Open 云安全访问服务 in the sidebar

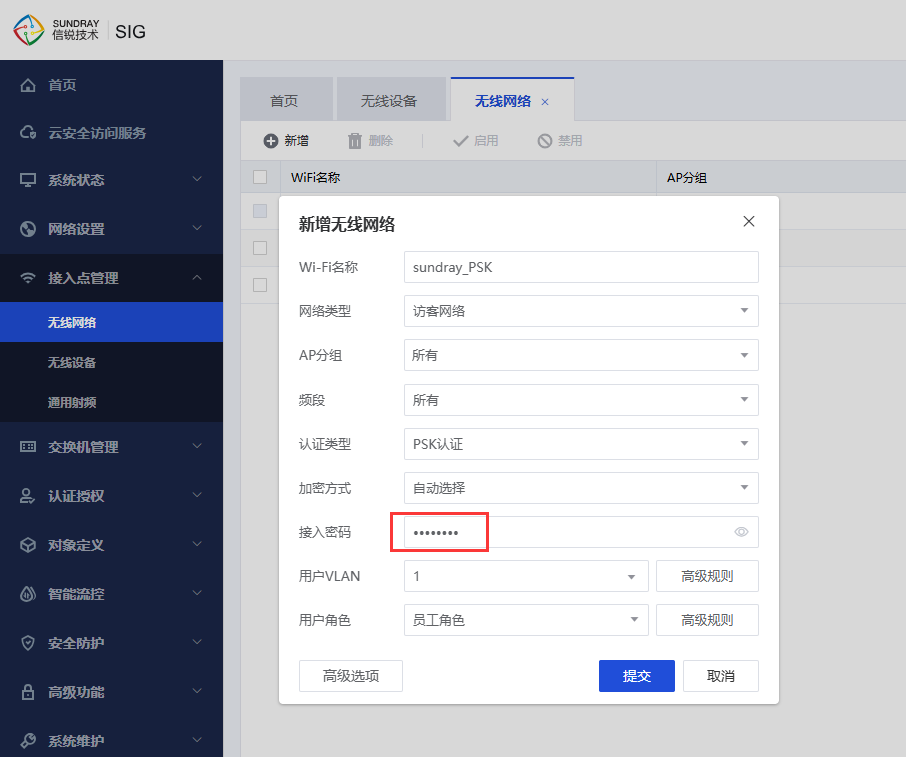point(112,133)
